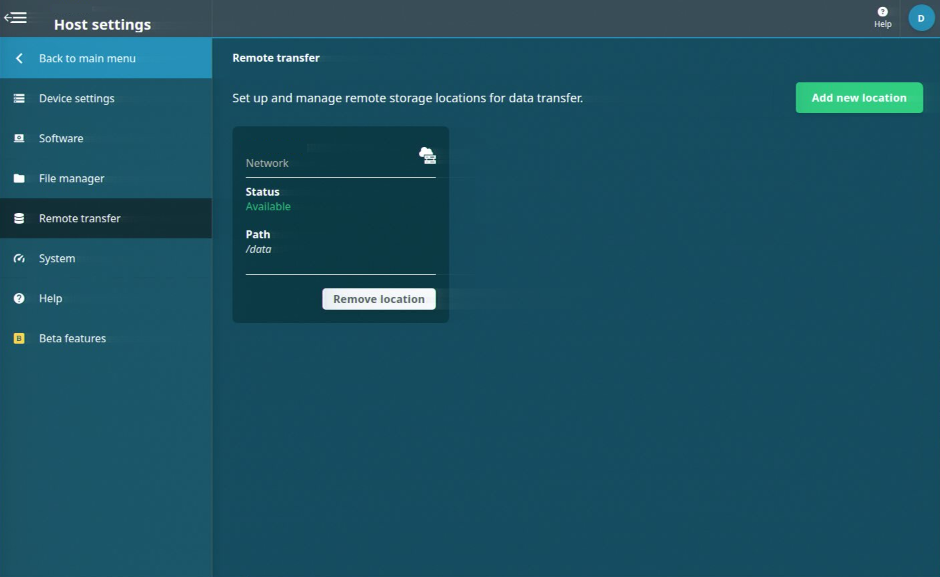Viewport: 940px width, 577px height.
Task: Select Remote transfer in the sidebar
Action: click(80, 218)
